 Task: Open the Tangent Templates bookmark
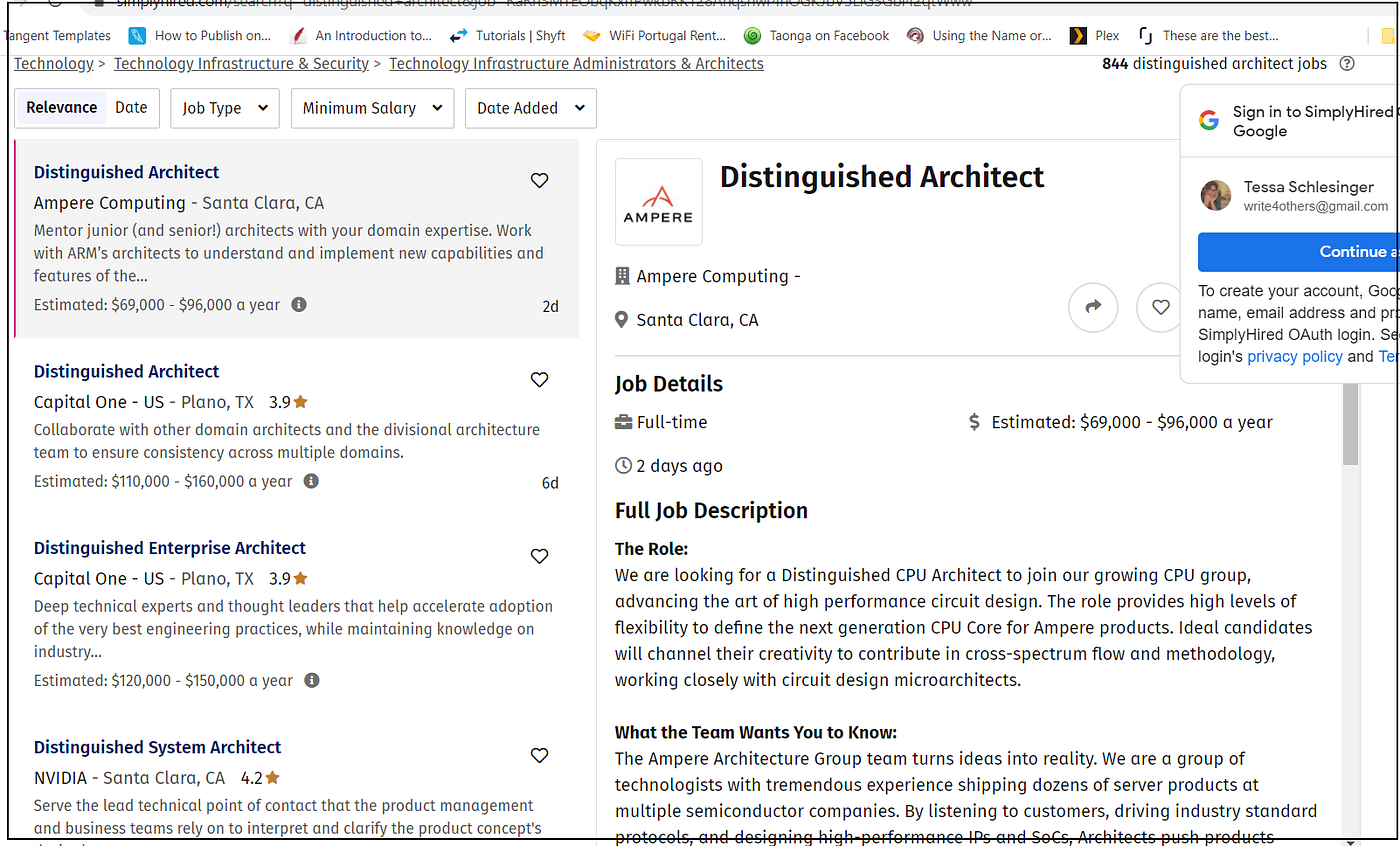[x=57, y=36]
